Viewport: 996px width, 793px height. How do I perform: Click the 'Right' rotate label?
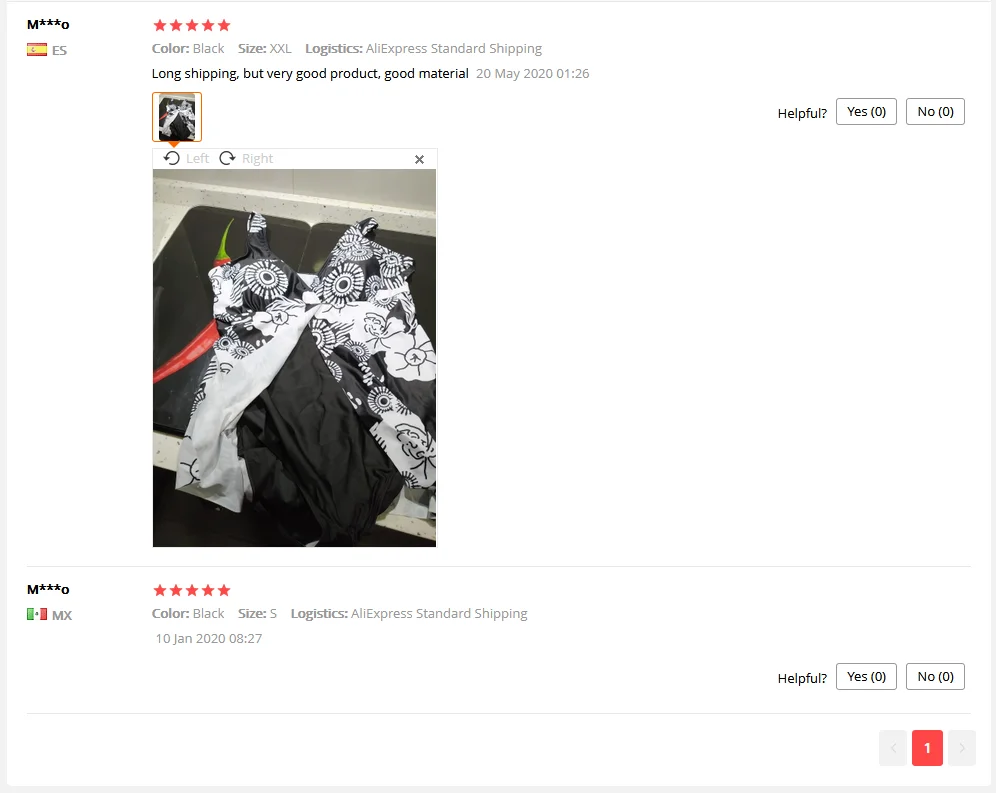(x=257, y=158)
